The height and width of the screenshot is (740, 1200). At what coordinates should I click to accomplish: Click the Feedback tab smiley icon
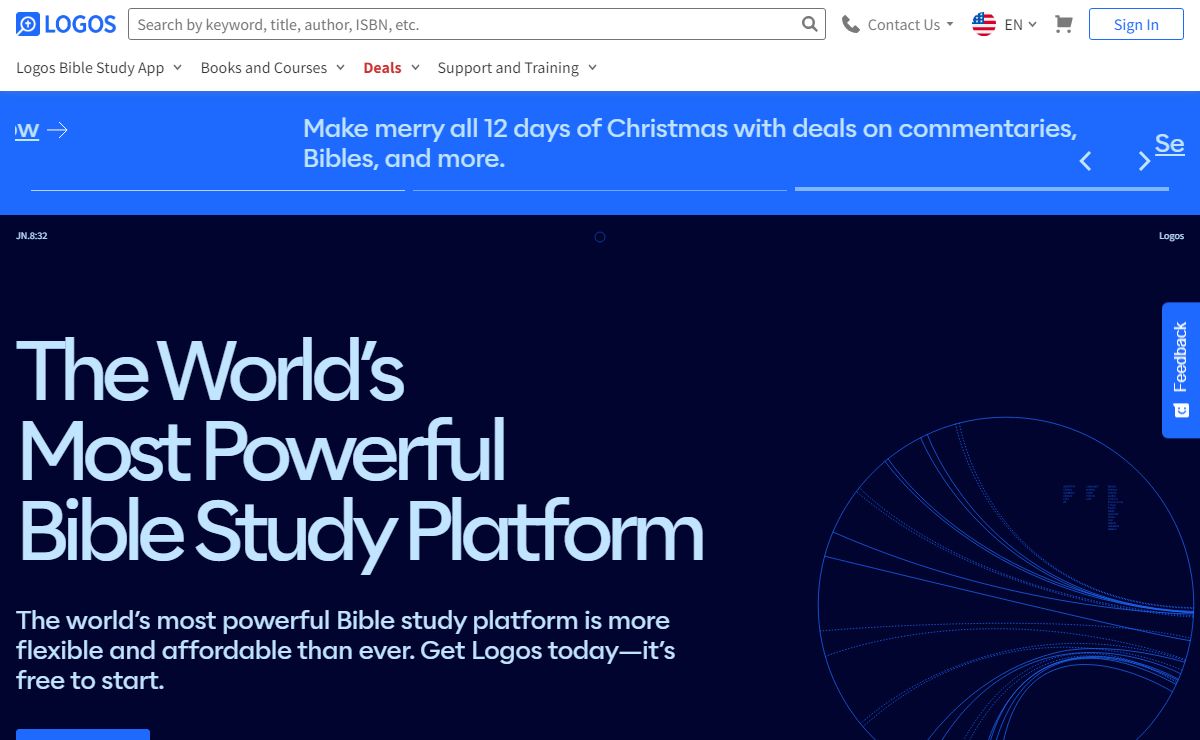click(x=1181, y=410)
